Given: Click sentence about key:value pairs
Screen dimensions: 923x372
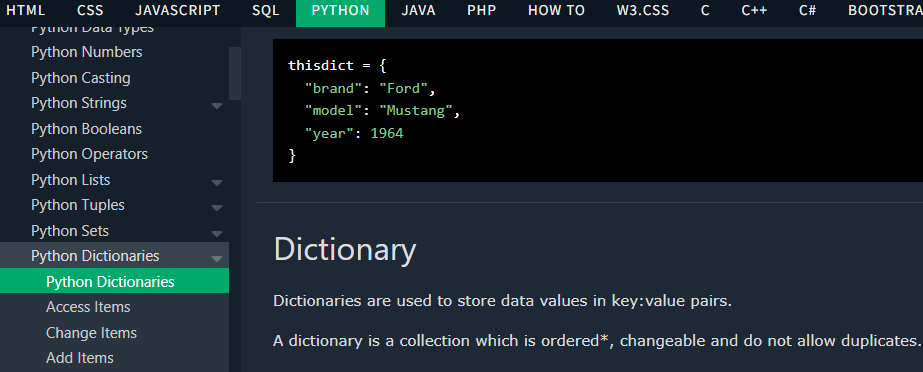Looking at the screenshot, I should coord(502,301).
